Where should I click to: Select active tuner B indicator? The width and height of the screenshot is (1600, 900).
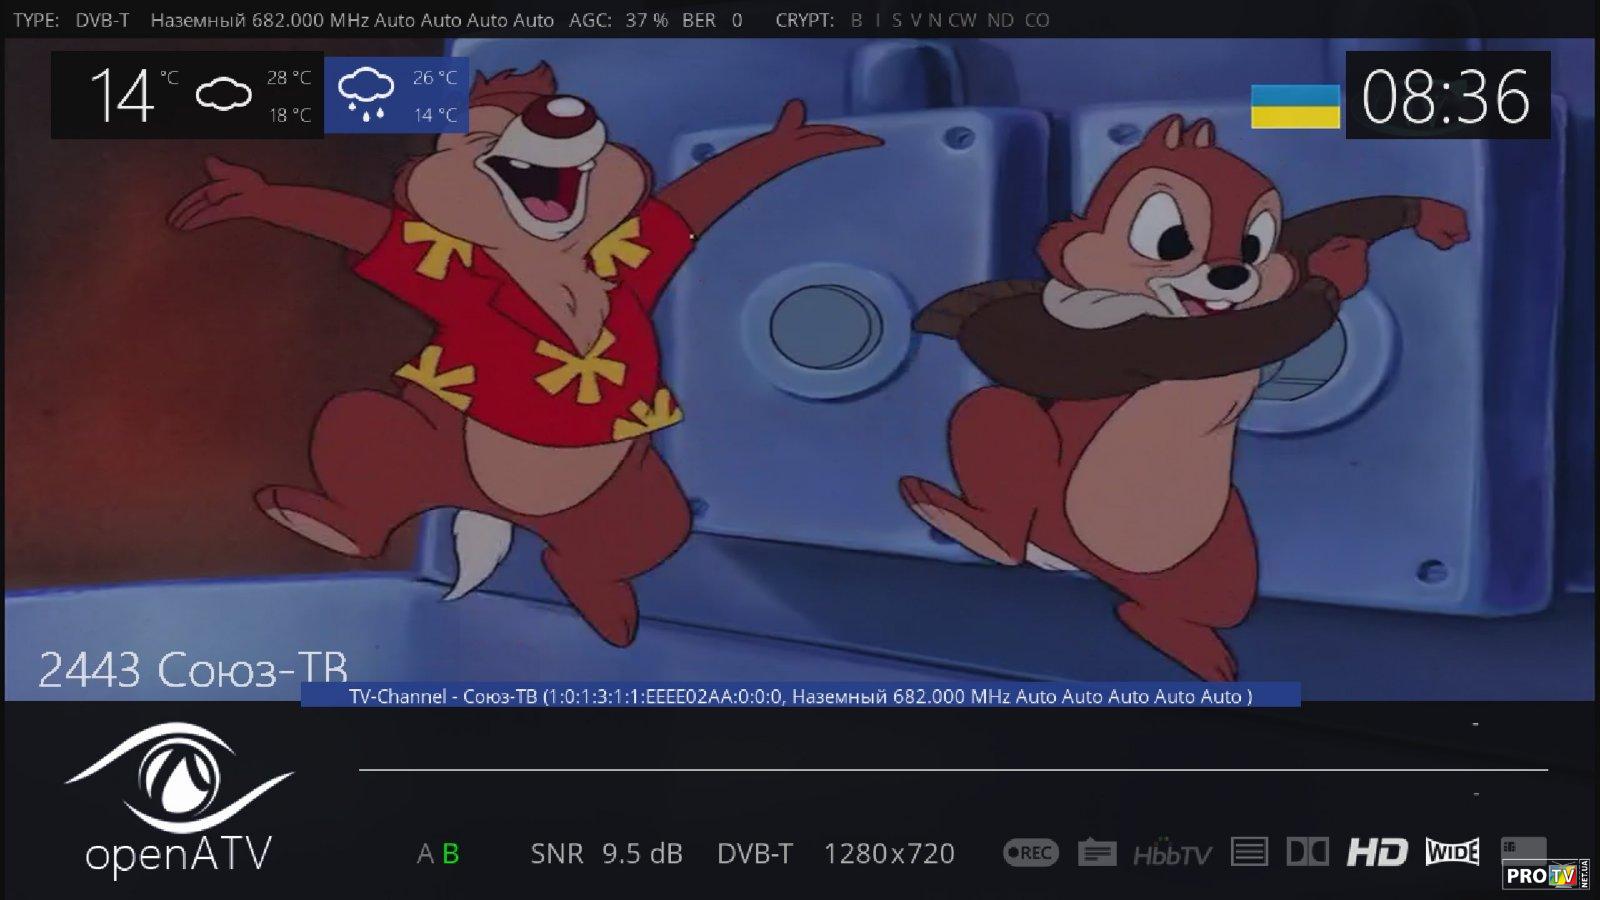pos(451,854)
